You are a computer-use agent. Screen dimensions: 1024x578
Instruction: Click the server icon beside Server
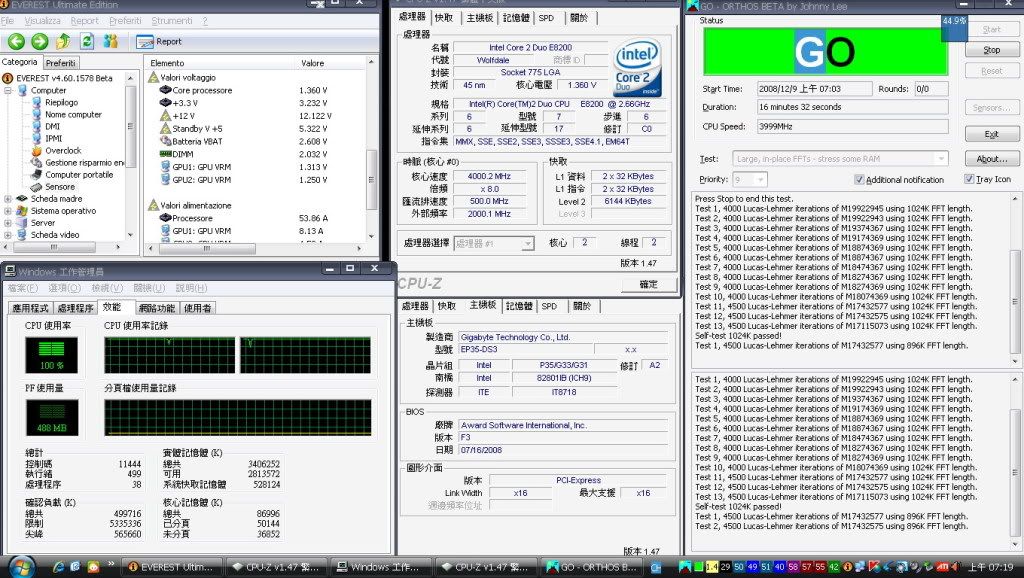tap(22, 223)
